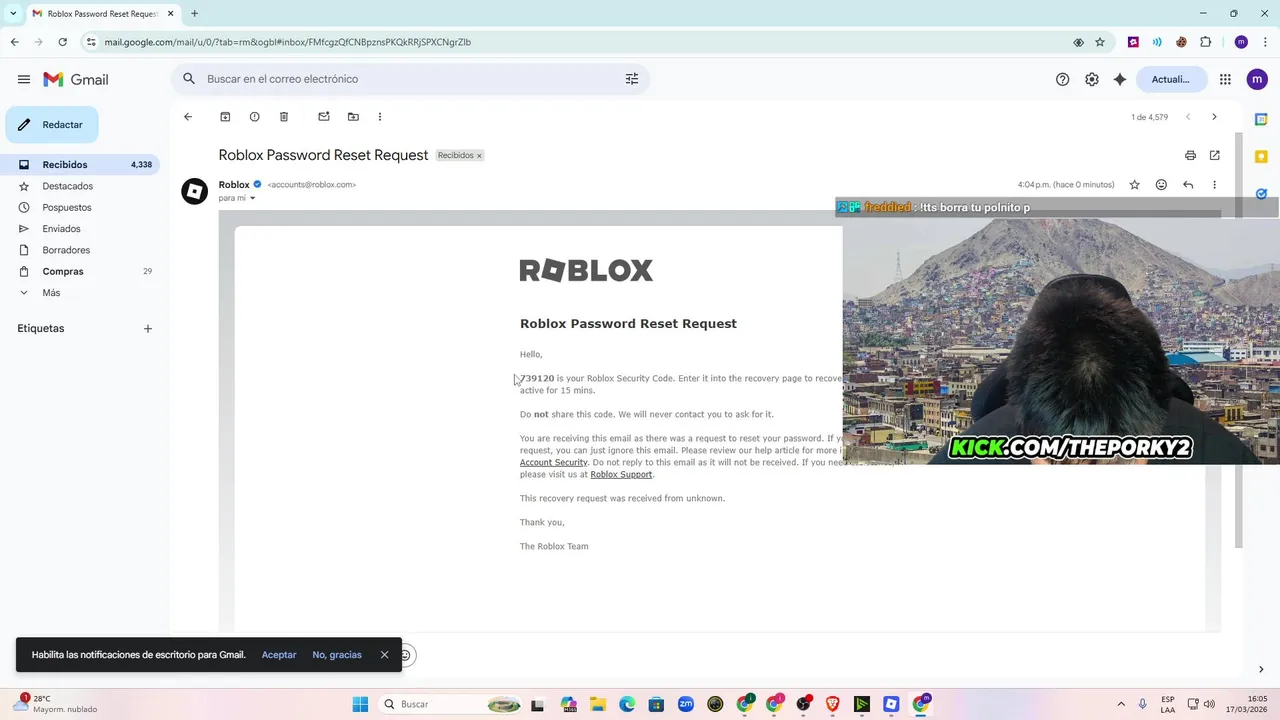Open Gmail main menu hamburger icon

tap(24, 79)
